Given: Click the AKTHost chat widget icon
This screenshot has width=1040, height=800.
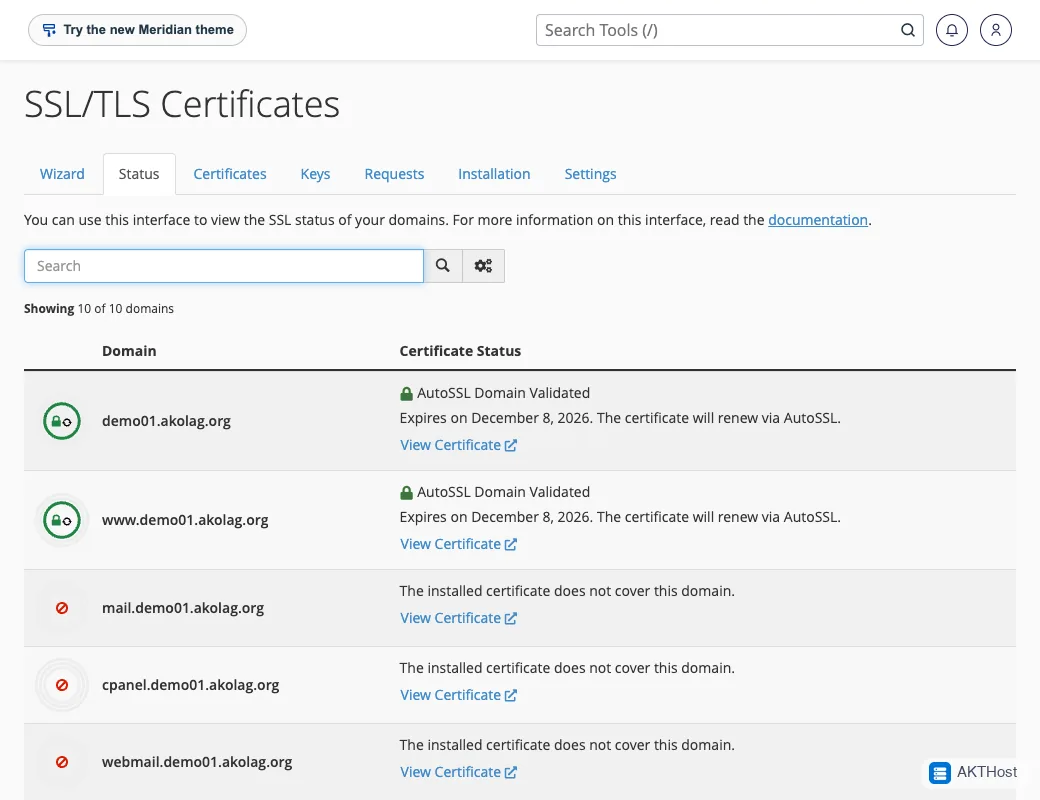Looking at the screenshot, I should pos(939,773).
